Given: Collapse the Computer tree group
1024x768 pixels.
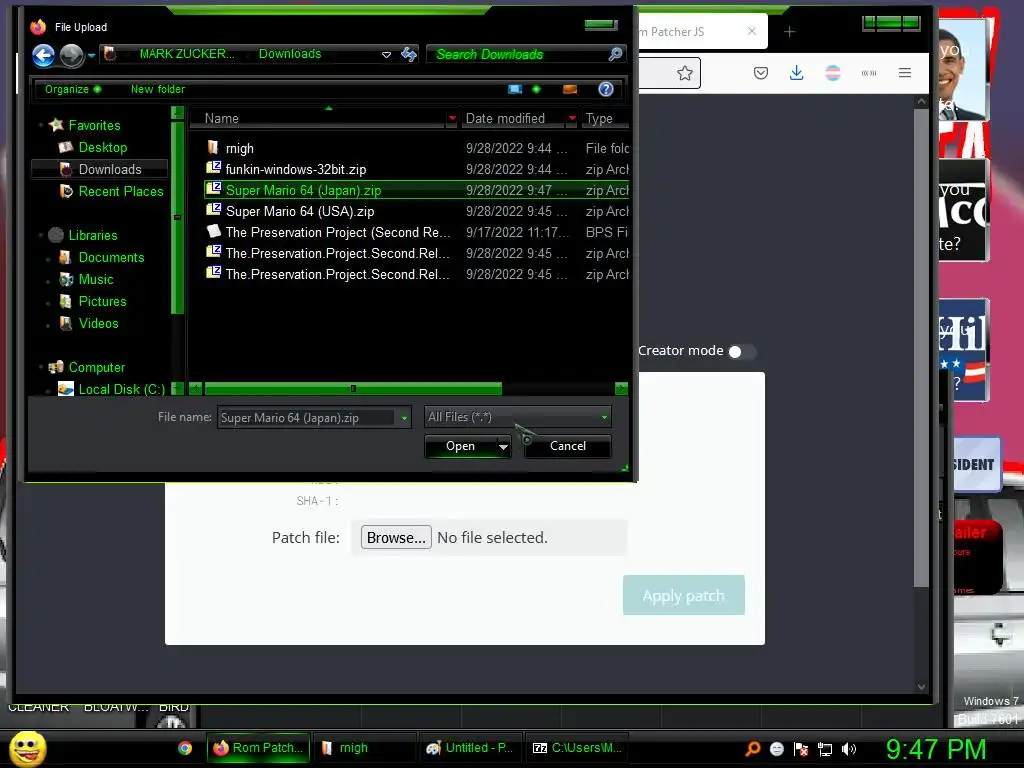Looking at the screenshot, I should (40, 368).
